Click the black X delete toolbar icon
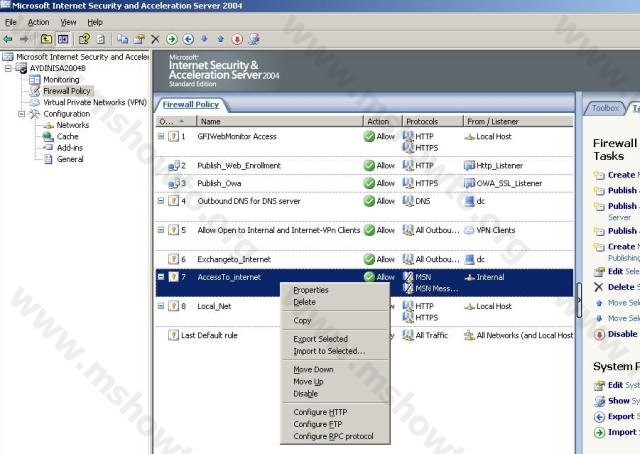 pyautogui.click(x=155, y=39)
